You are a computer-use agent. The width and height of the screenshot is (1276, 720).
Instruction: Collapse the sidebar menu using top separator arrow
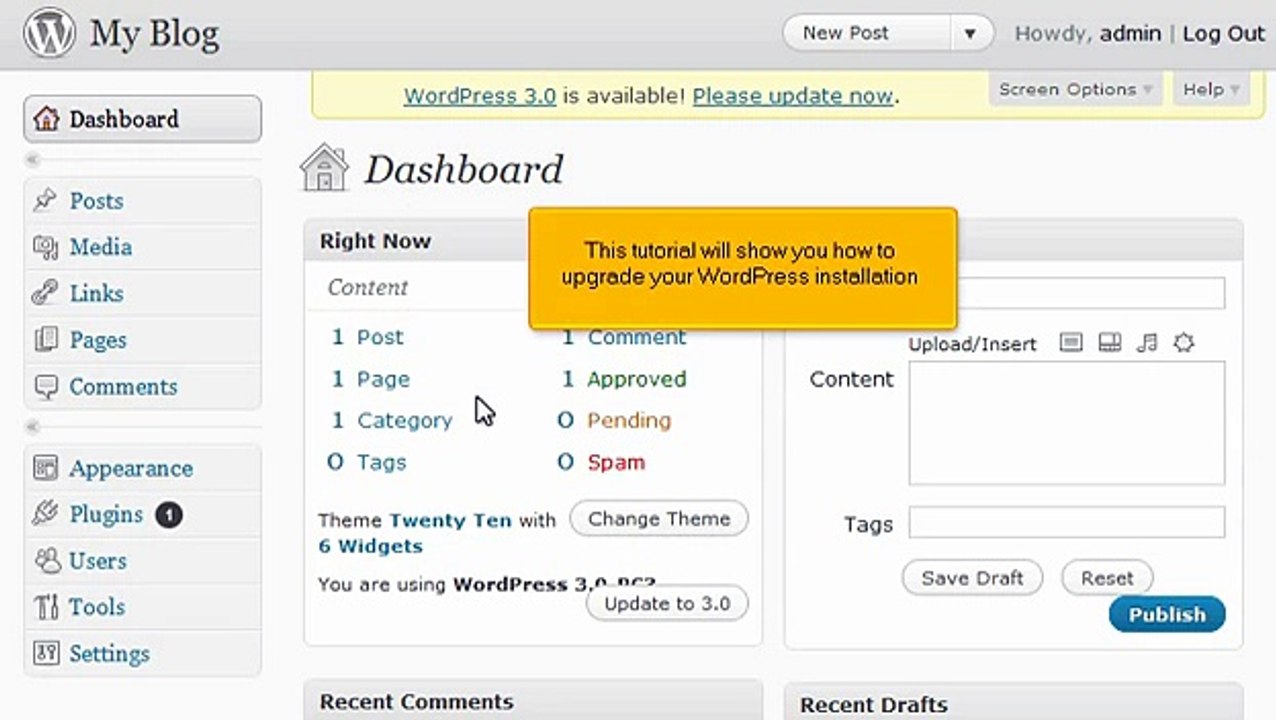click(33, 160)
